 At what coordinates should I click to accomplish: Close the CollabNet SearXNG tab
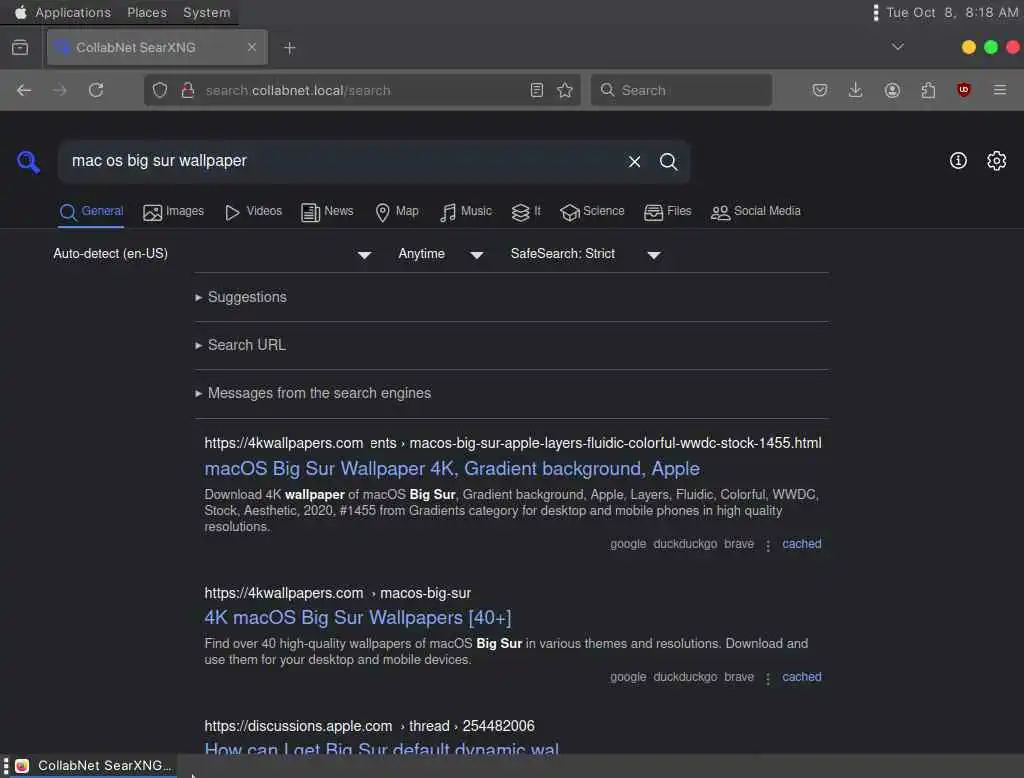tap(251, 47)
